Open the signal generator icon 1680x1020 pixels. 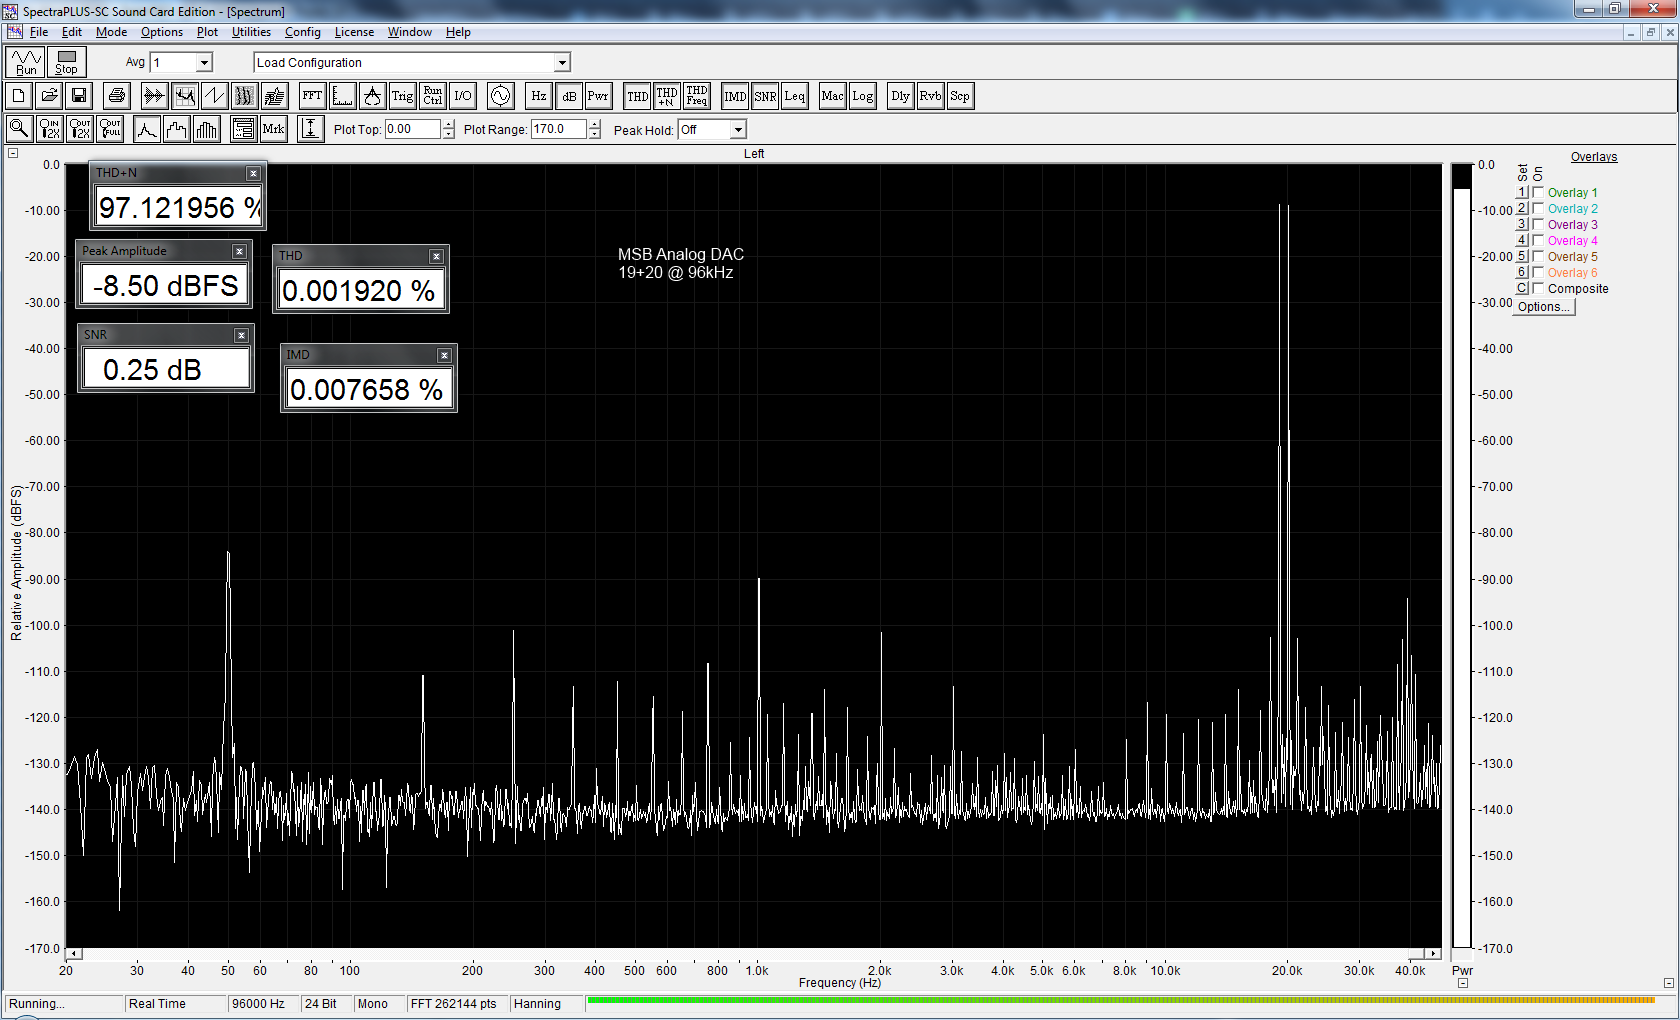pos(501,96)
